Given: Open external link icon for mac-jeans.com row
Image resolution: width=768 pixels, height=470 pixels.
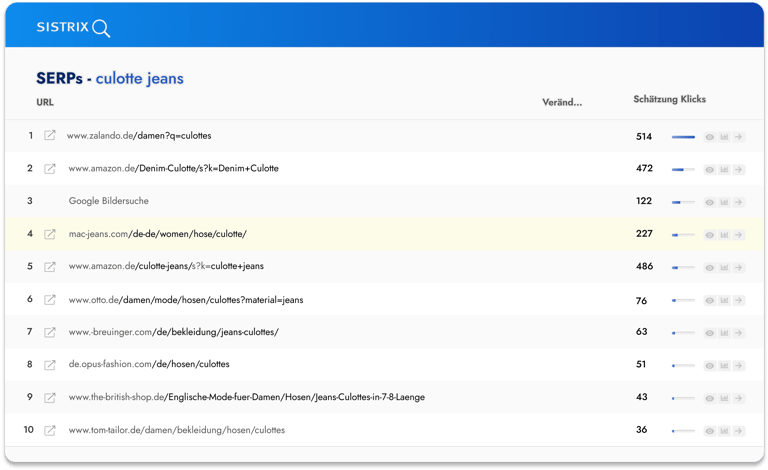Looking at the screenshot, I should click(49, 234).
